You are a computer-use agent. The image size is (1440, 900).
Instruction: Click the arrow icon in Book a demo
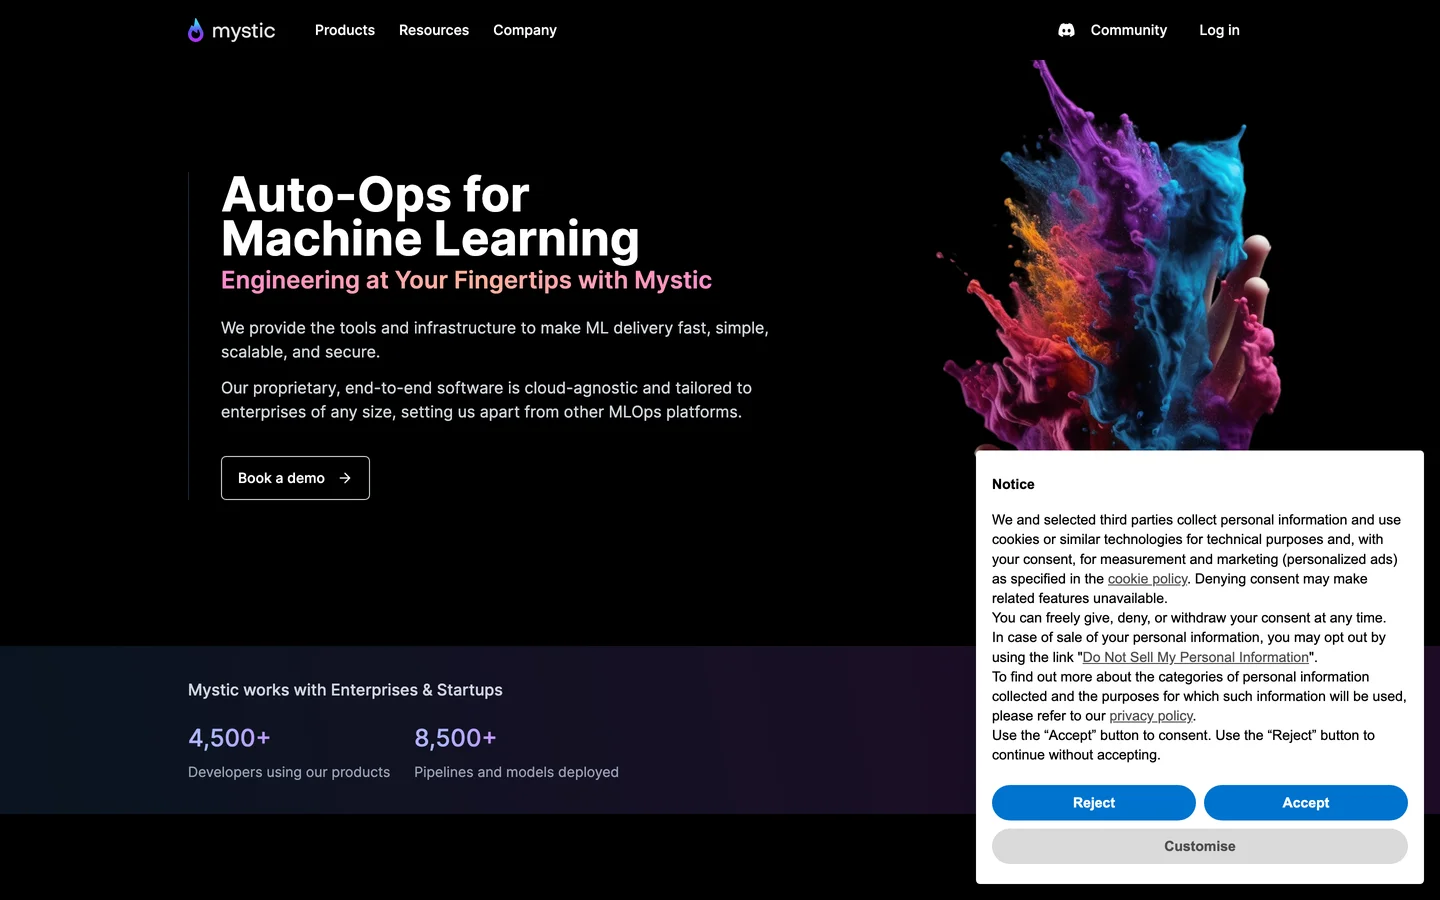click(x=345, y=478)
